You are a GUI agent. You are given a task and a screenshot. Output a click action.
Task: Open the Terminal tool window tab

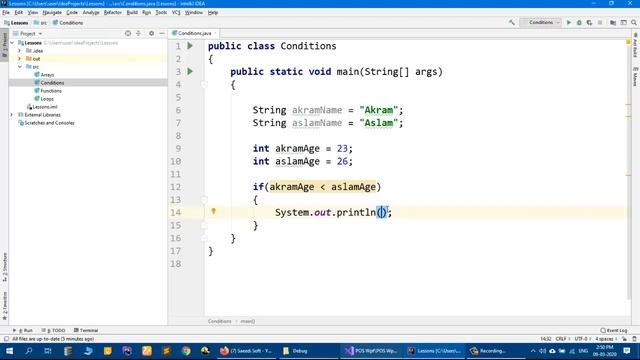[x=86, y=330]
